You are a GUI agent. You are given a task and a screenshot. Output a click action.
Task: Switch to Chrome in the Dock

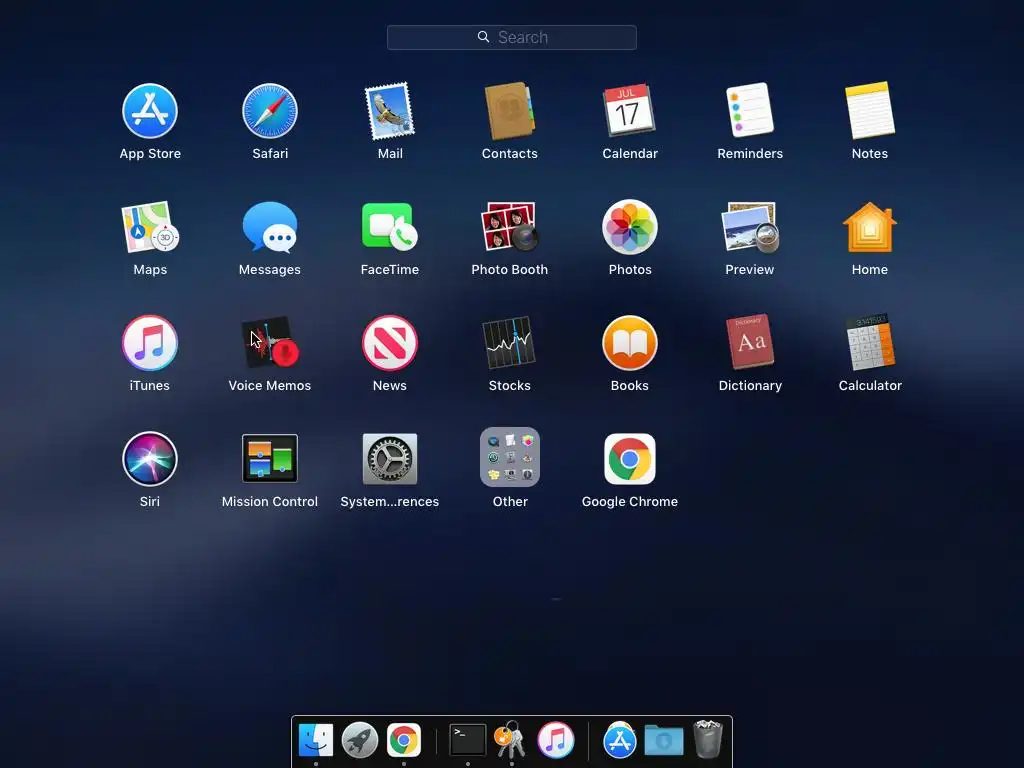404,740
